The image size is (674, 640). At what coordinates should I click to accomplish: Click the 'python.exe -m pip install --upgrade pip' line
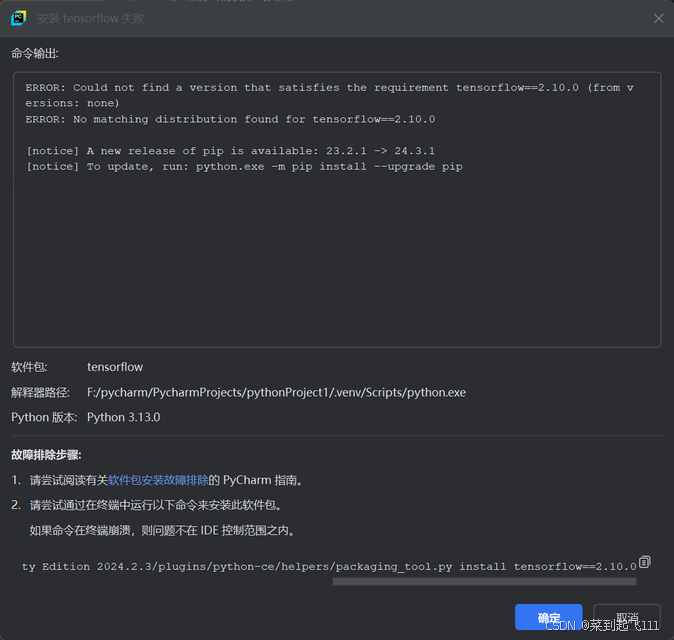244,167
